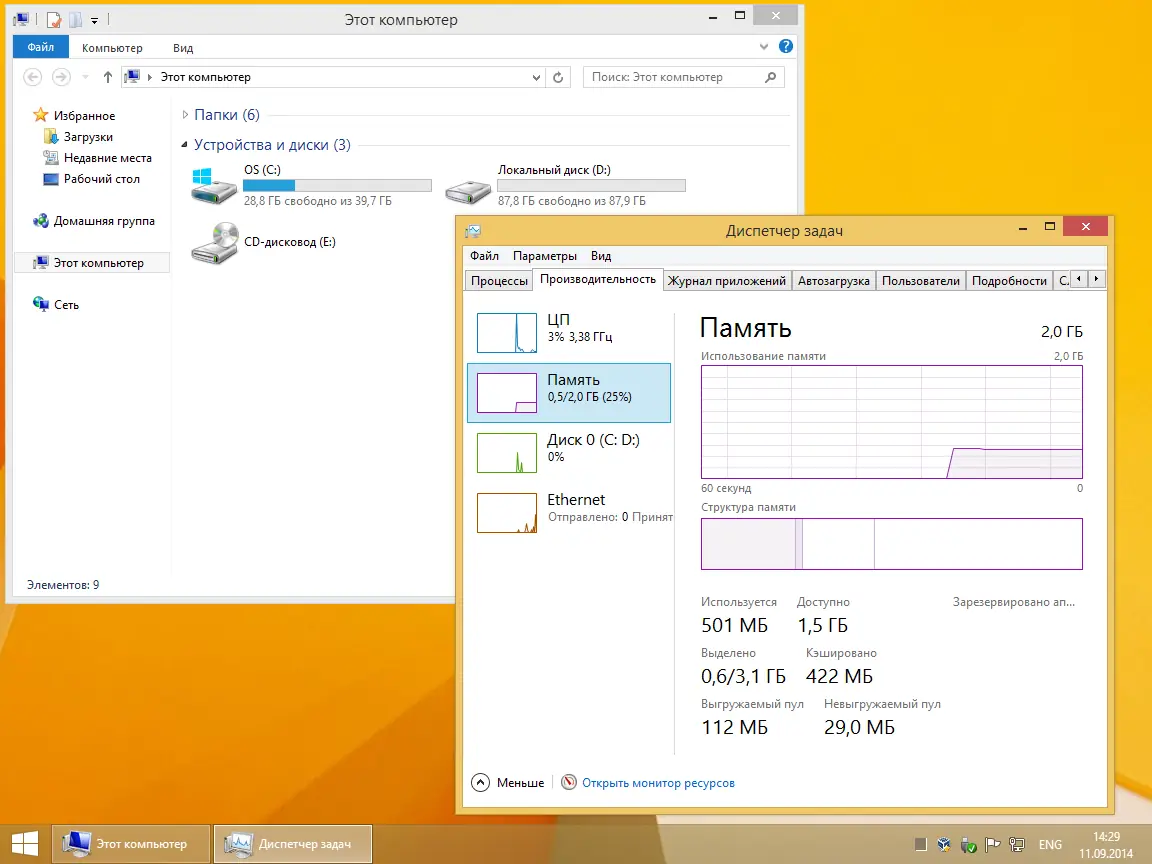Switch to the Пользователи tab

(x=921, y=281)
